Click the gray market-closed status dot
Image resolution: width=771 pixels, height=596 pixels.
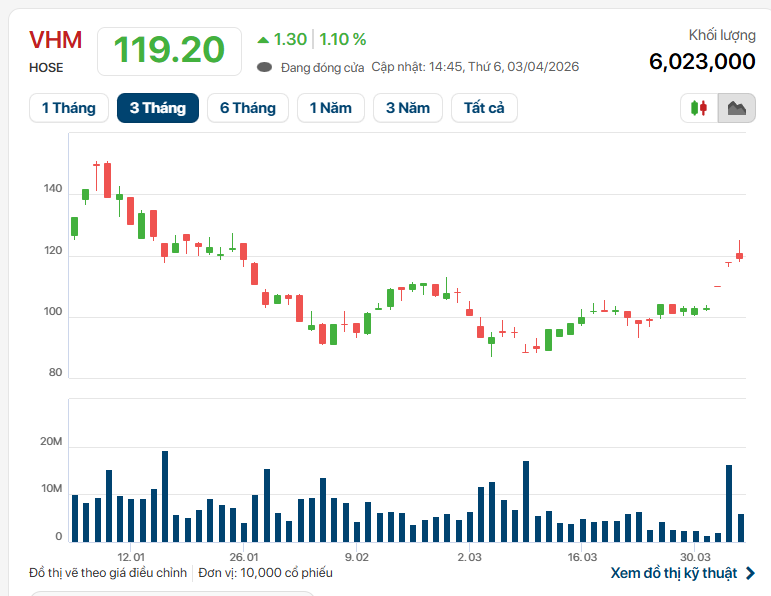tap(264, 67)
